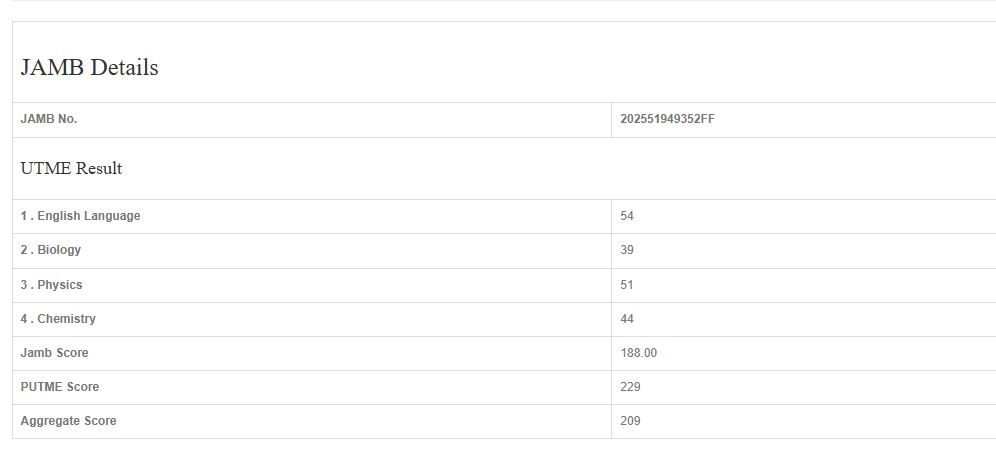Select the Biology score 39
The width and height of the screenshot is (996, 450).
point(627,250)
